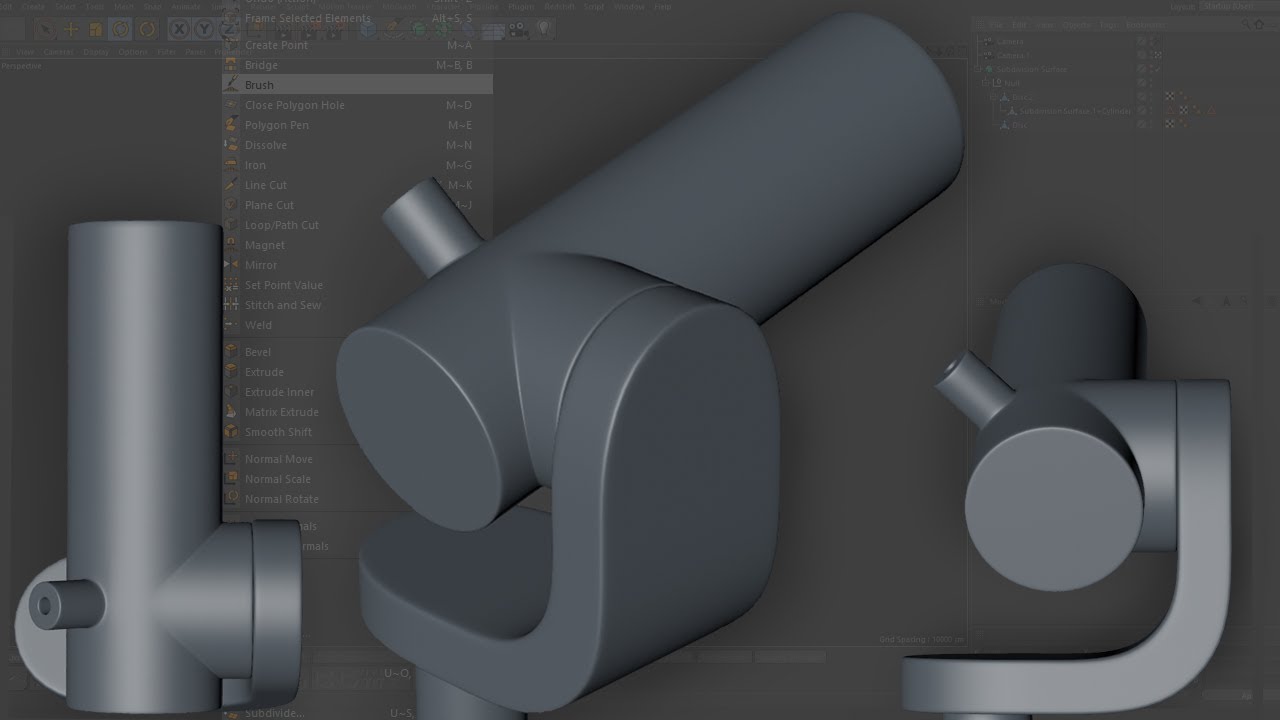The height and width of the screenshot is (720, 1280).
Task: Choose Iron from the menu
Action: tap(255, 165)
